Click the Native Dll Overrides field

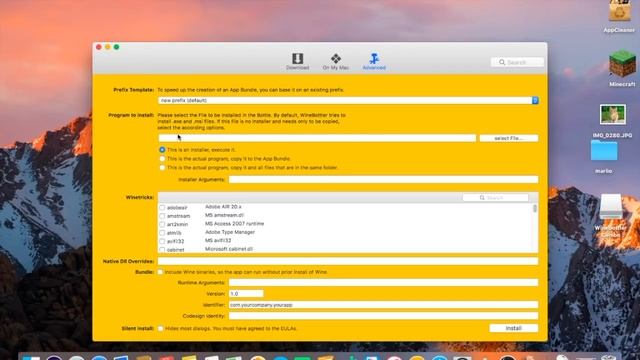348,261
